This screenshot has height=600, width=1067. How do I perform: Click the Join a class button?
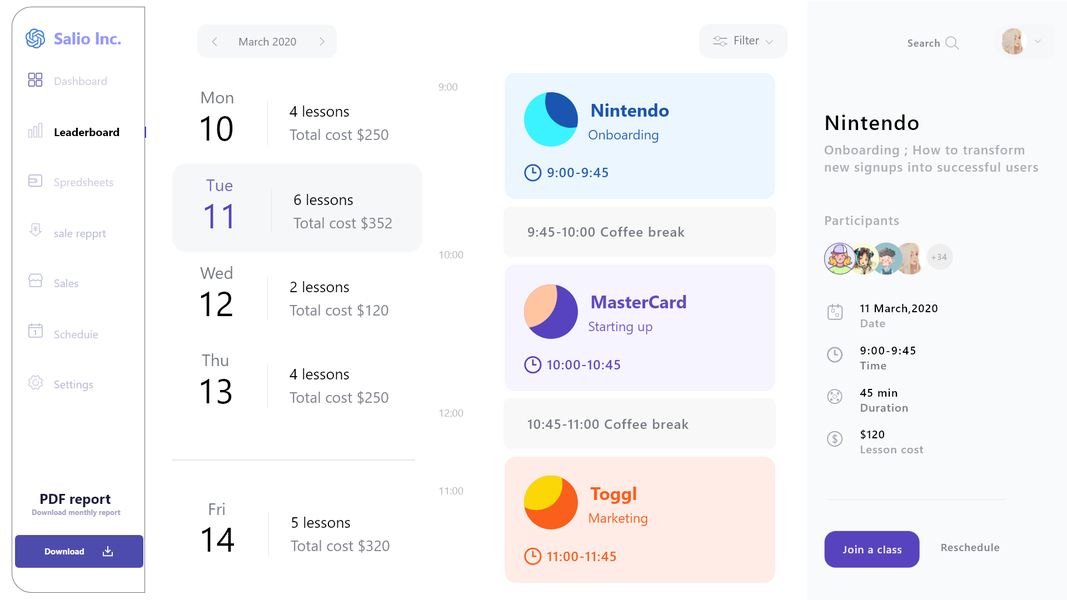pos(871,549)
